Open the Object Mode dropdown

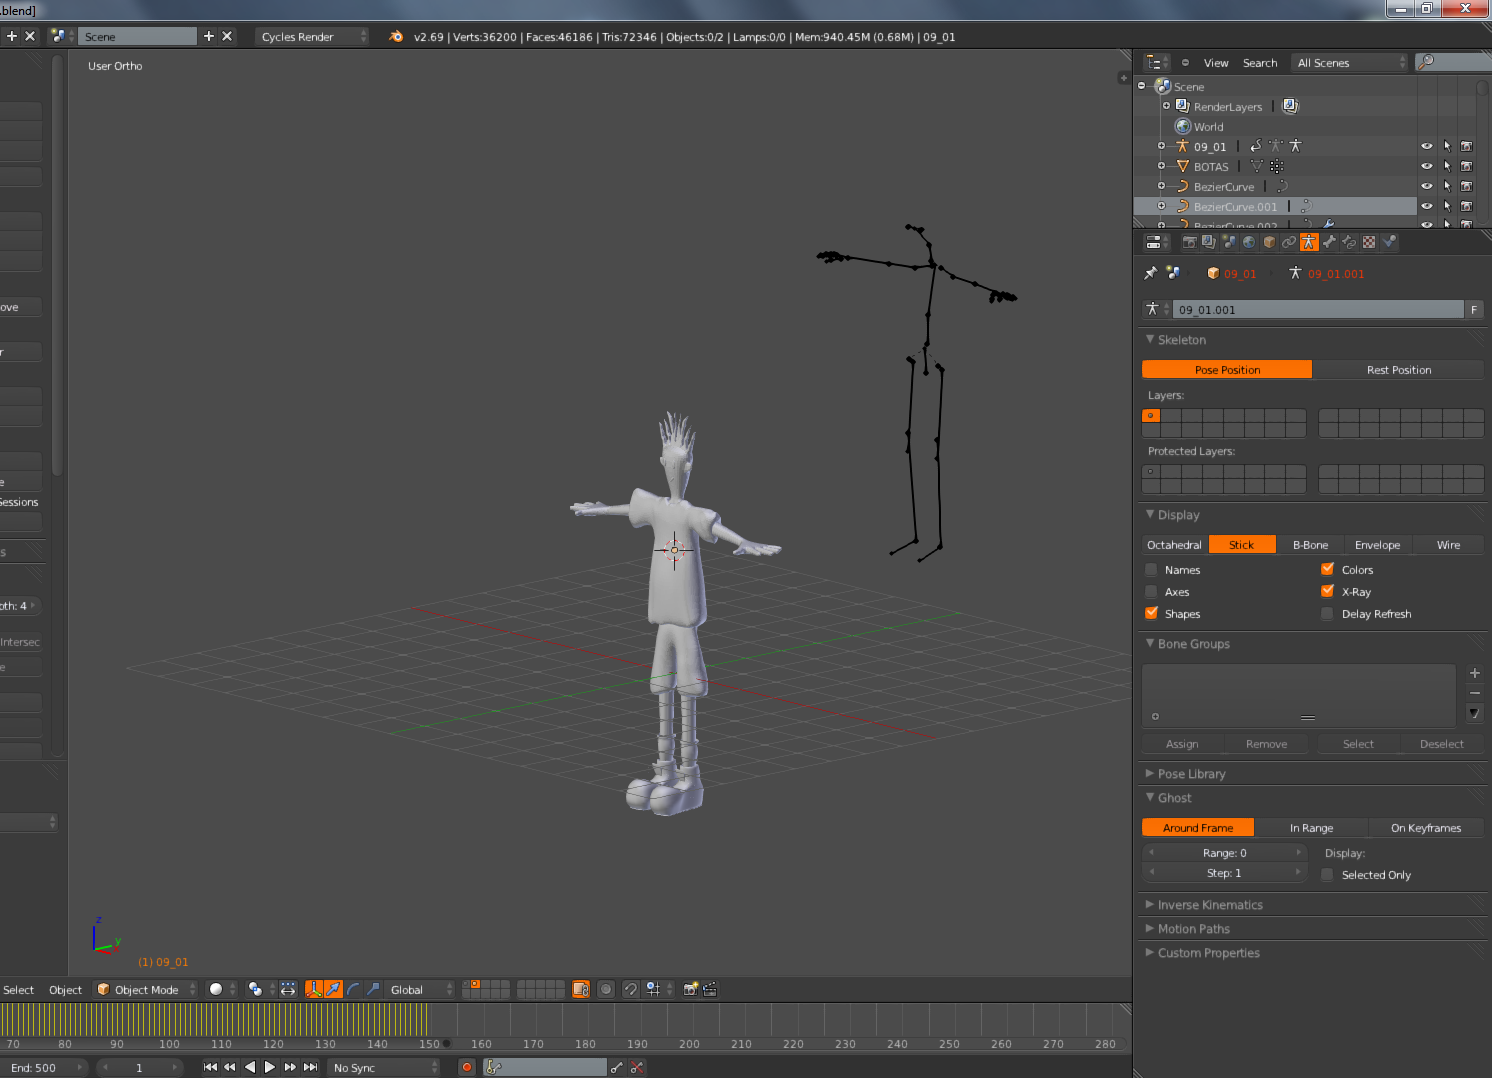pyautogui.click(x=147, y=989)
